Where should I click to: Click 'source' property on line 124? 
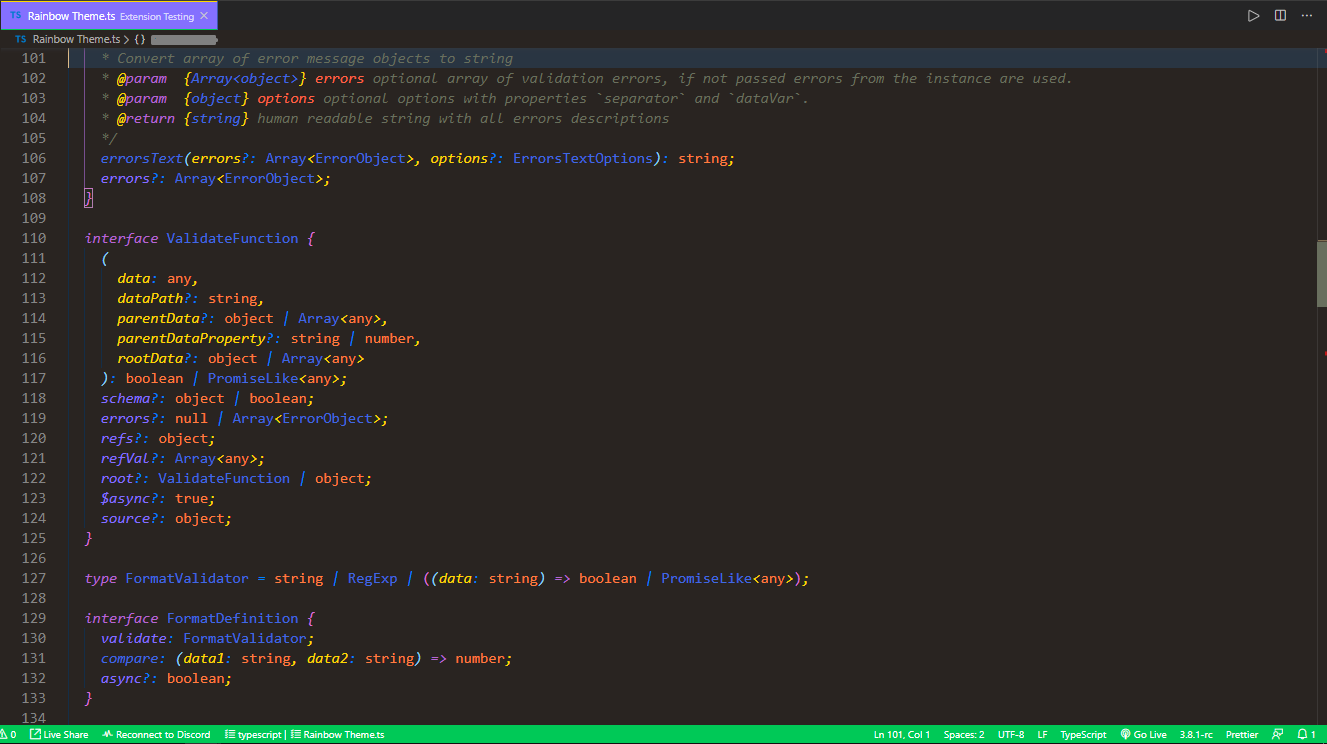pos(125,518)
